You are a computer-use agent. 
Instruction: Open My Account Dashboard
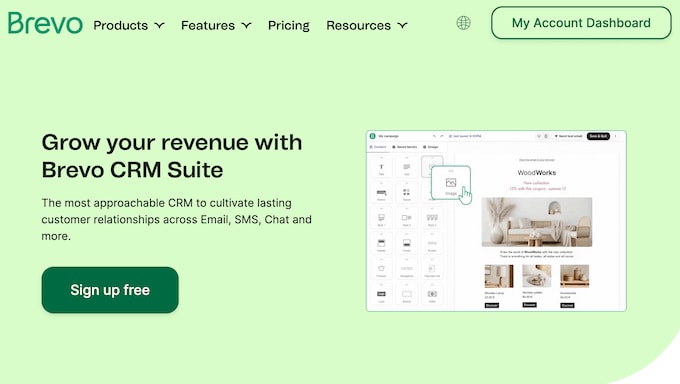coord(581,23)
